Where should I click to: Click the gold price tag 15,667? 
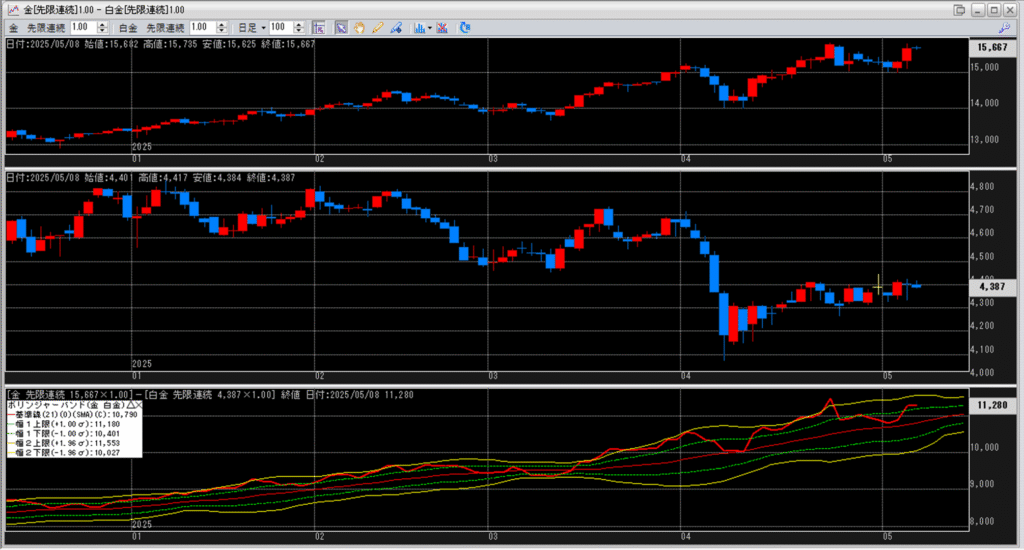pos(992,47)
